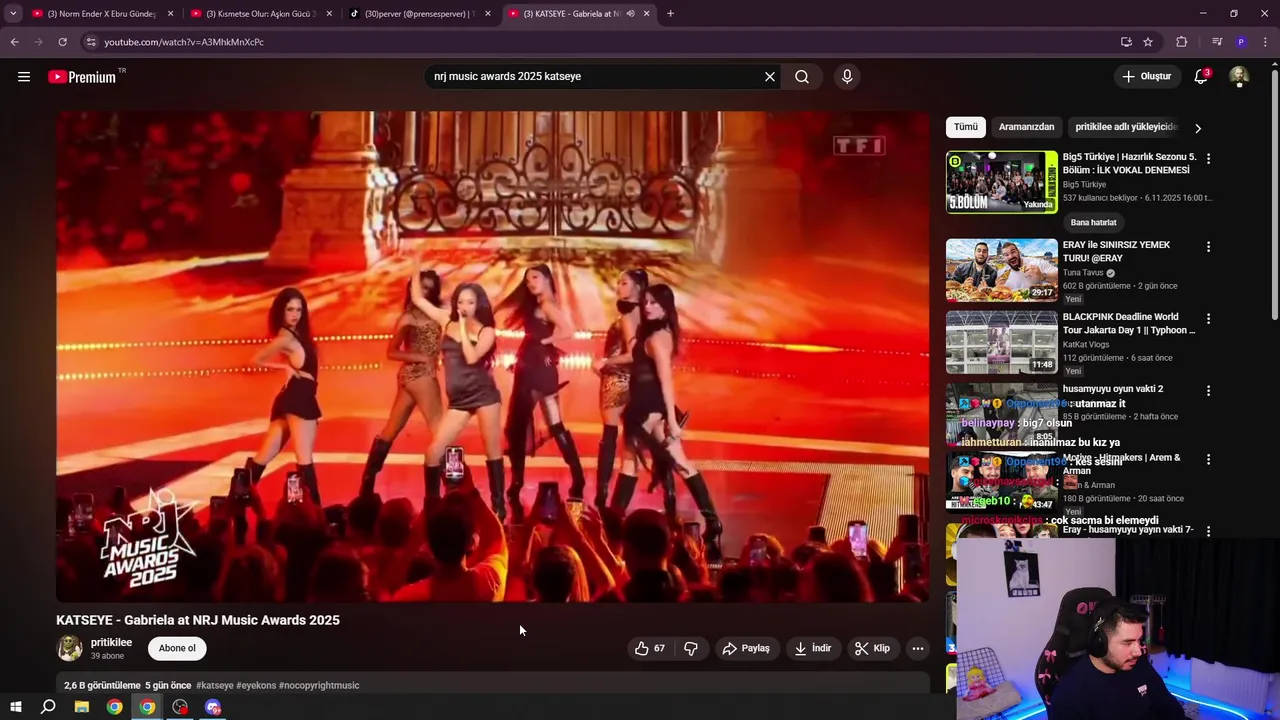Screen dimensions: 1280x720
Task: Open File Explorer from the taskbar
Action: [82, 707]
